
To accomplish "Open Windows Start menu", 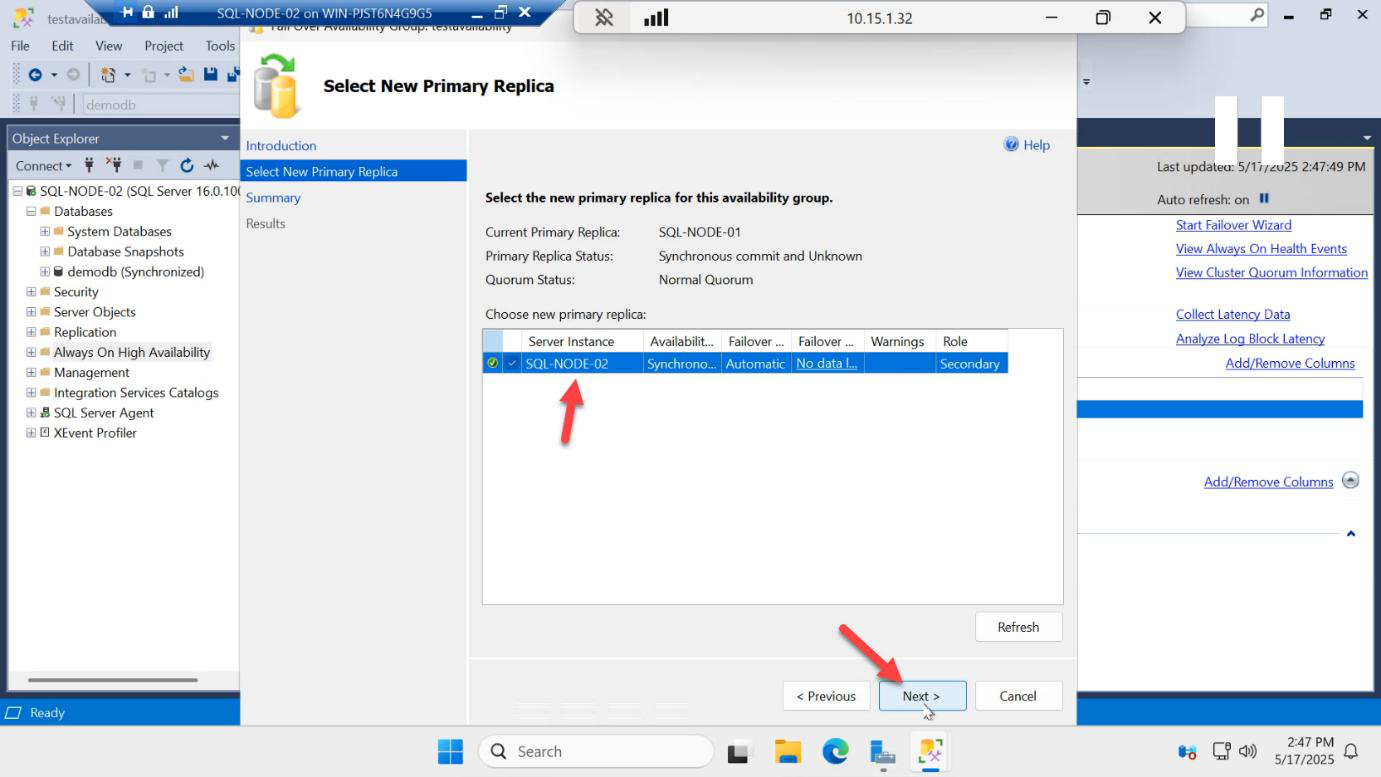I will click(450, 751).
